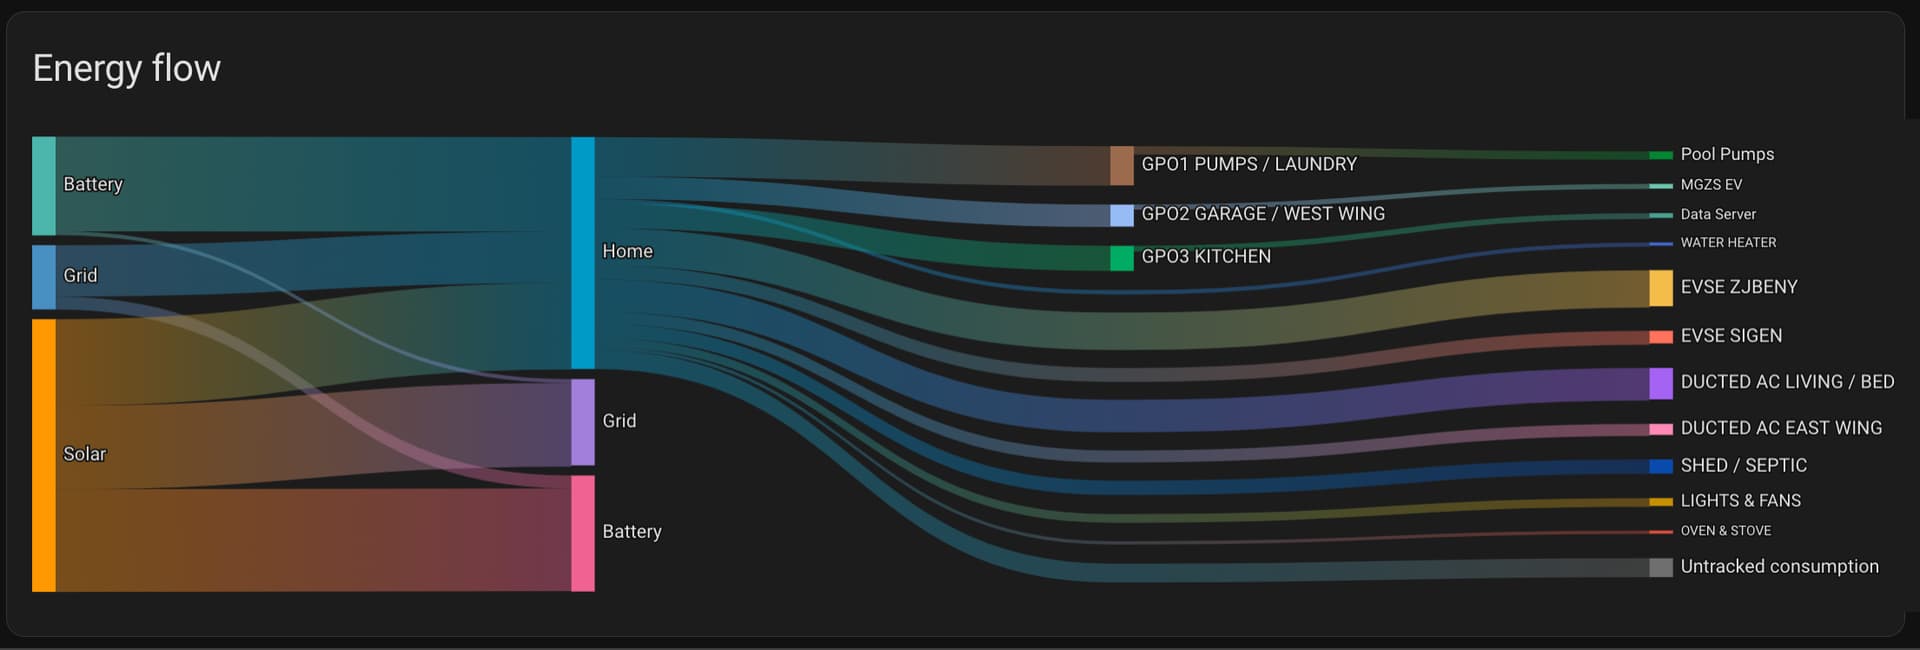Click the WATER HEATER label
Image resolution: width=1920 pixels, height=650 pixels.
[1728, 243]
